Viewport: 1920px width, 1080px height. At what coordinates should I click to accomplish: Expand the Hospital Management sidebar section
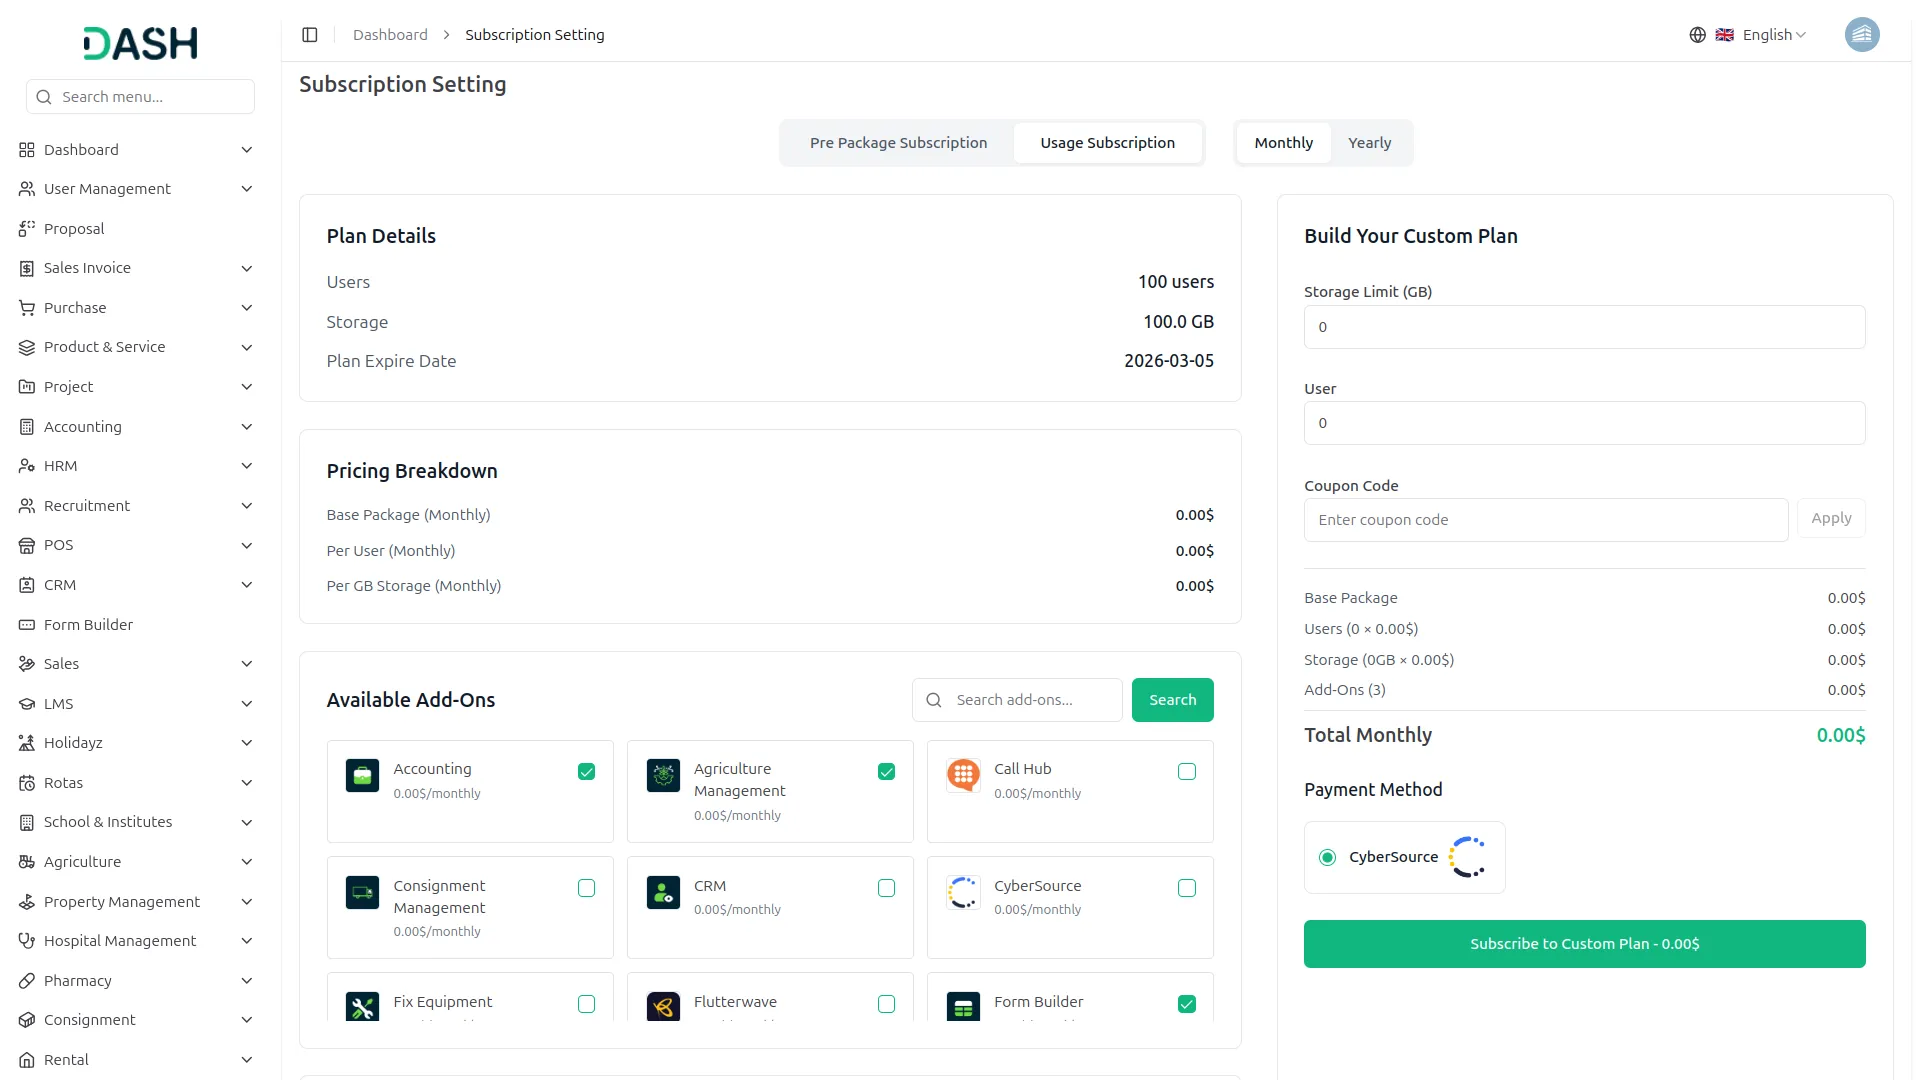[135, 941]
